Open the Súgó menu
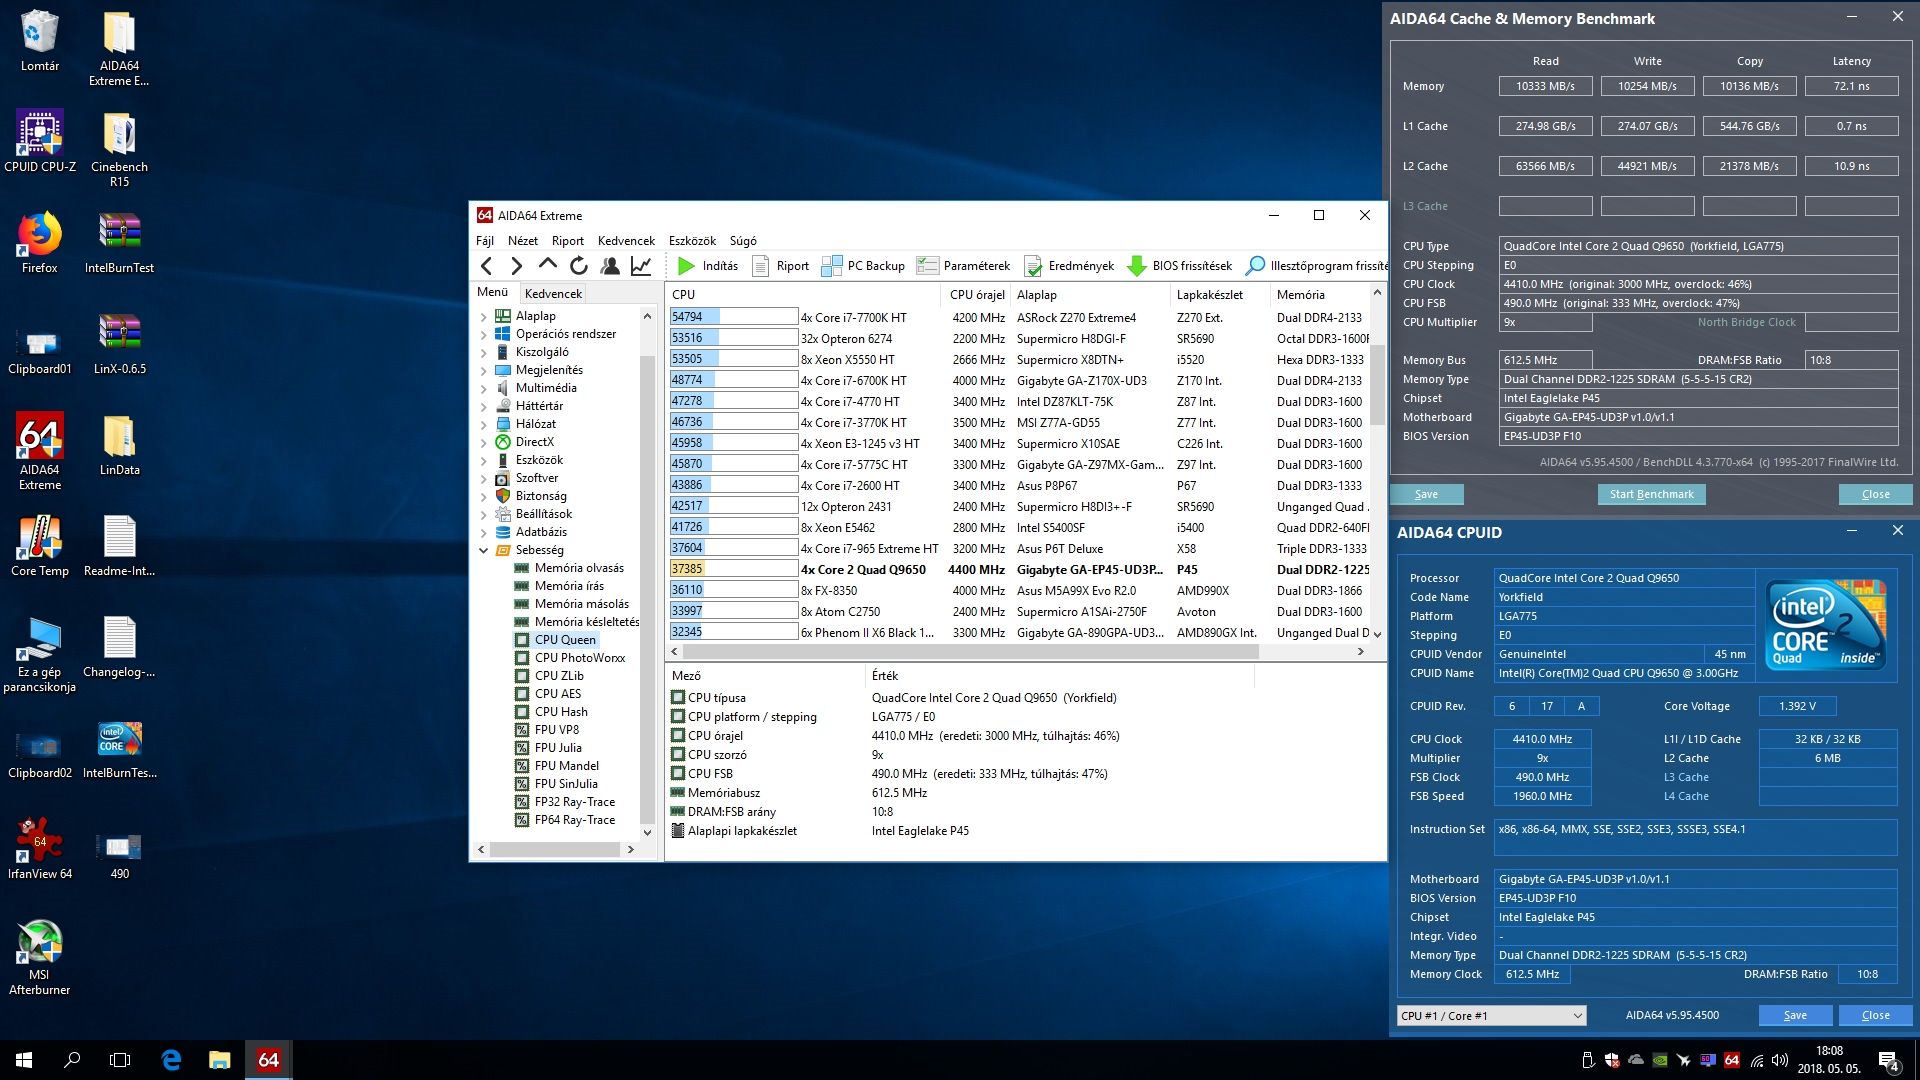Viewport: 1920px width, 1080px height. click(x=743, y=241)
